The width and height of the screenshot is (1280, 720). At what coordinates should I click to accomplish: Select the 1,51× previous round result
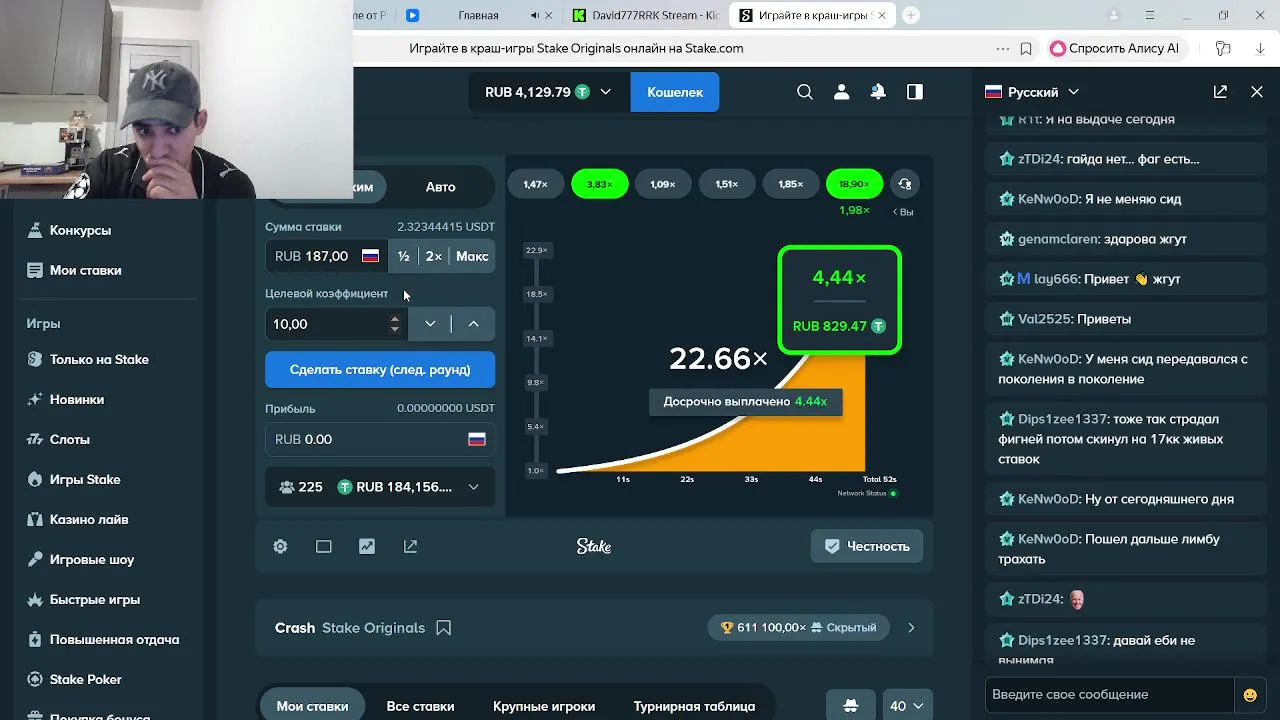coord(727,184)
